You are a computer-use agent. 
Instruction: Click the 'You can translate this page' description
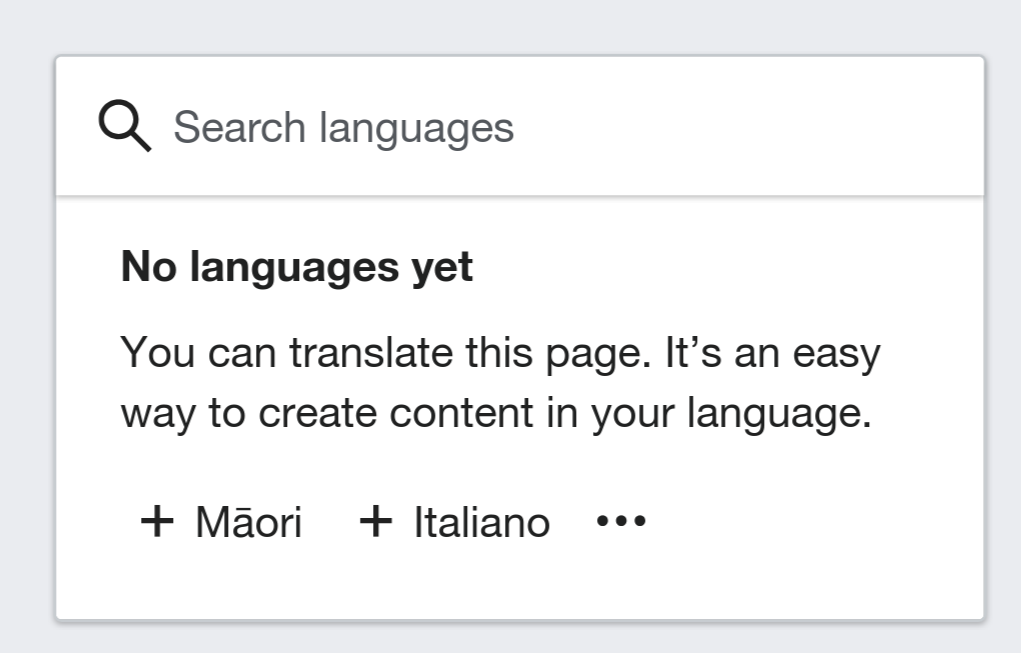[x=500, y=383]
